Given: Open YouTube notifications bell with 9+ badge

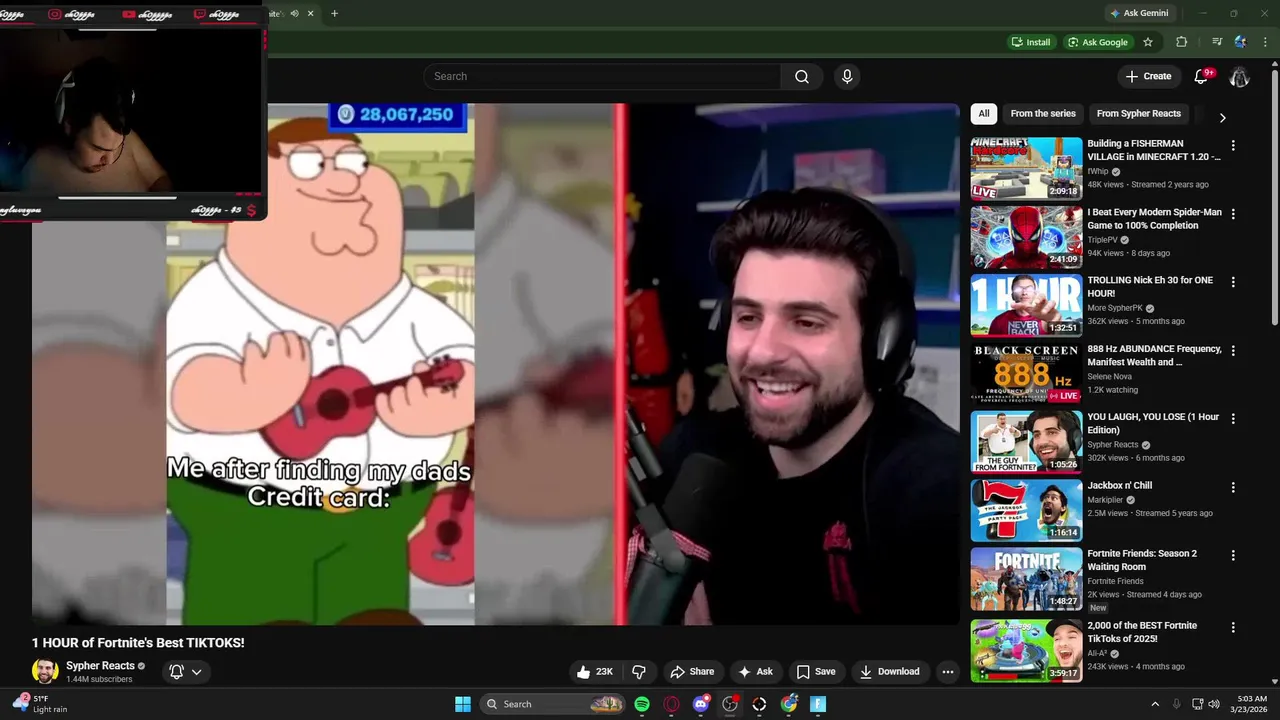Looking at the screenshot, I should [1202, 77].
